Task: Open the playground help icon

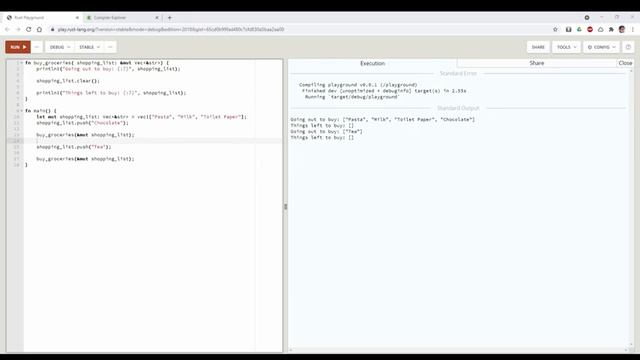Action: (628, 47)
